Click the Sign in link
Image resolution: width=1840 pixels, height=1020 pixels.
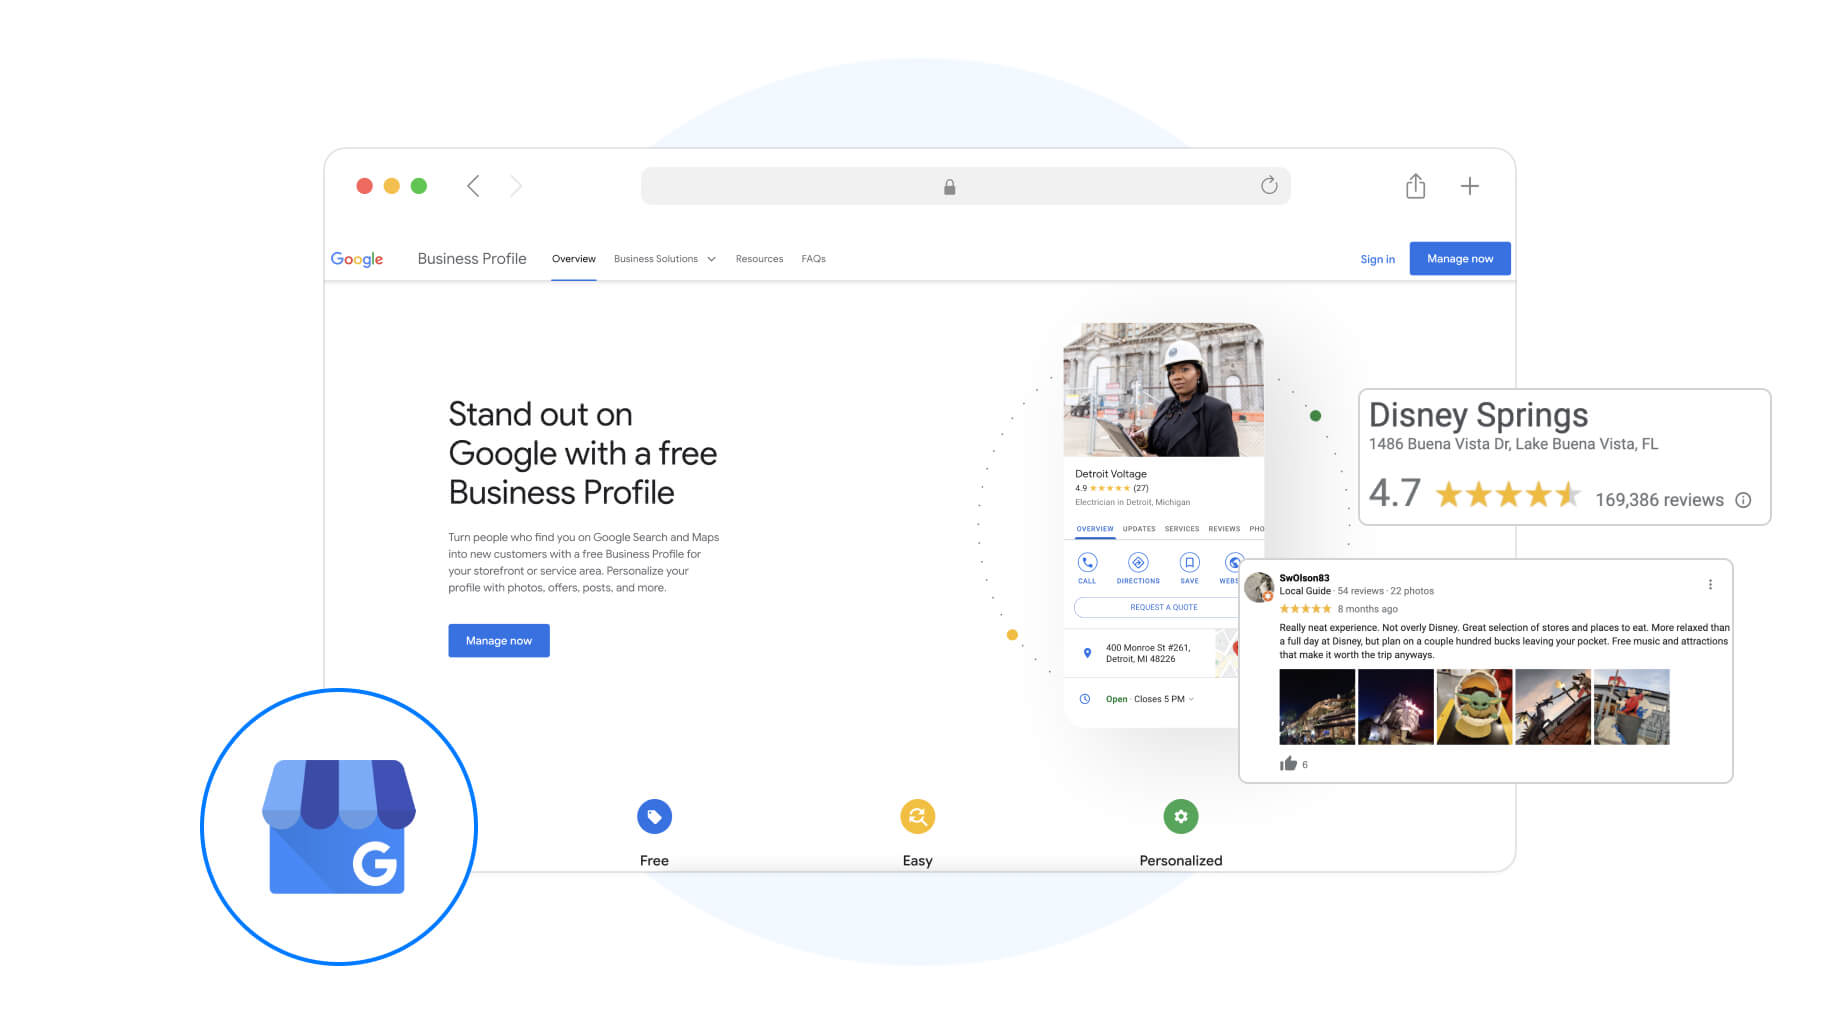(1377, 259)
